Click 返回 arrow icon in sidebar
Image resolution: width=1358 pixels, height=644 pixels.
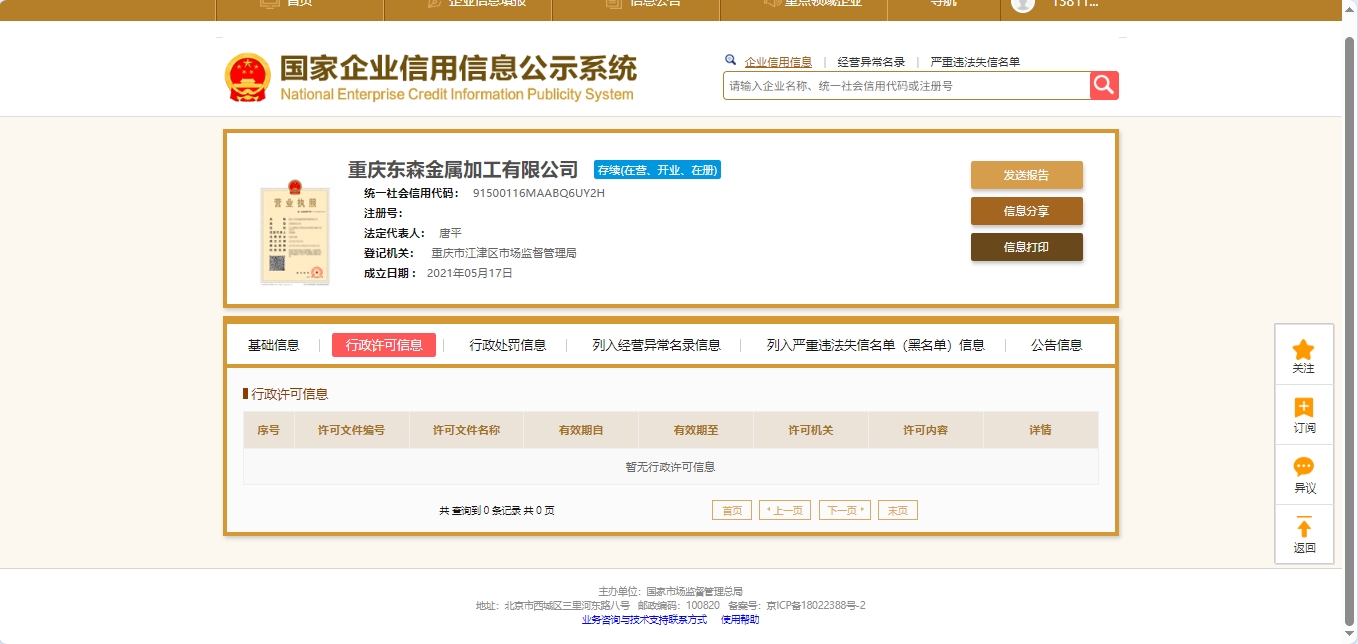(1303, 527)
